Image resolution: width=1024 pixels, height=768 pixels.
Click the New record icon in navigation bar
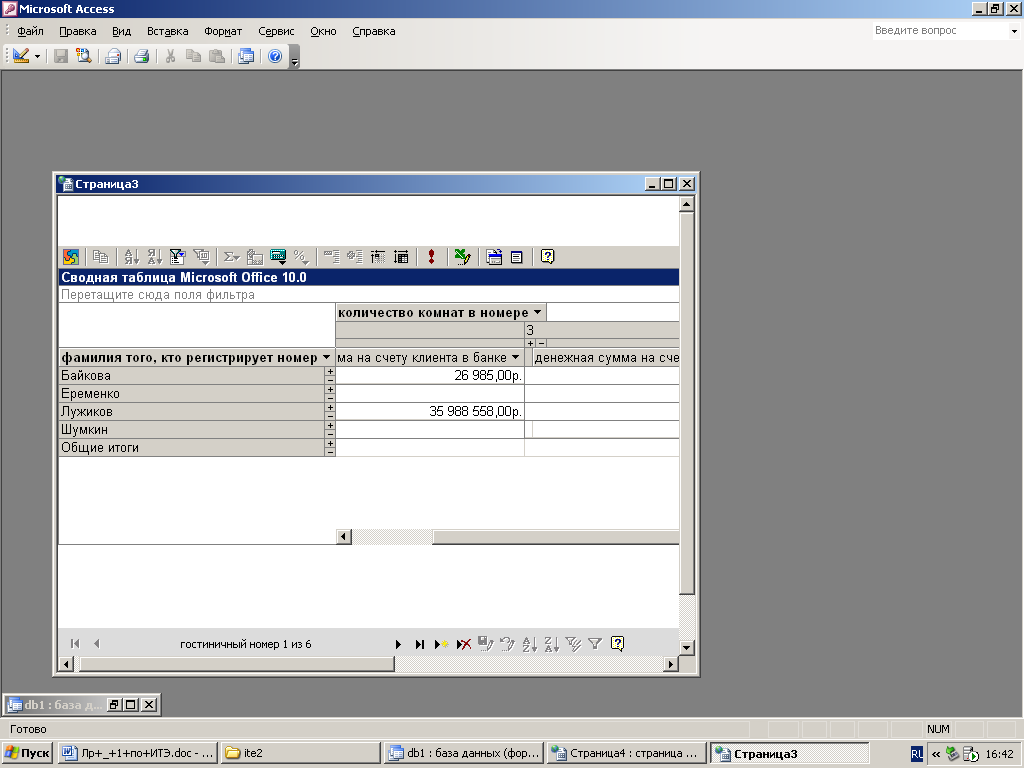click(441, 644)
